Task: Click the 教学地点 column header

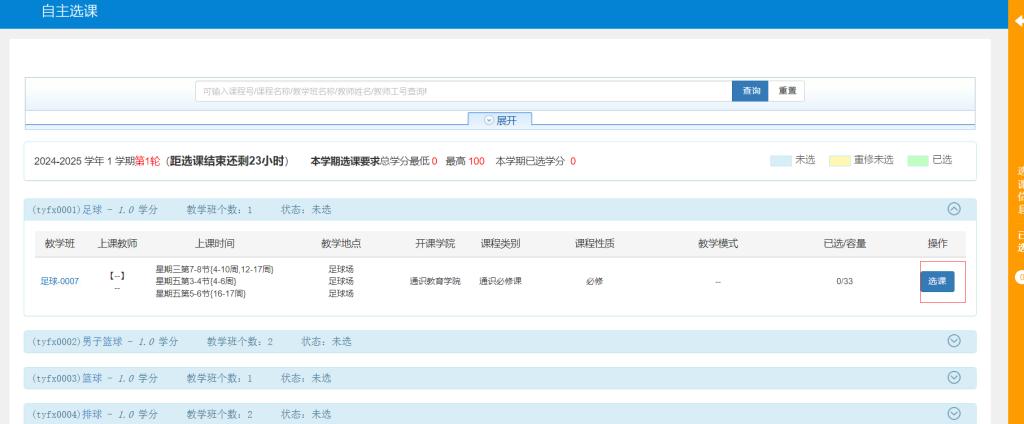Action: [341, 244]
